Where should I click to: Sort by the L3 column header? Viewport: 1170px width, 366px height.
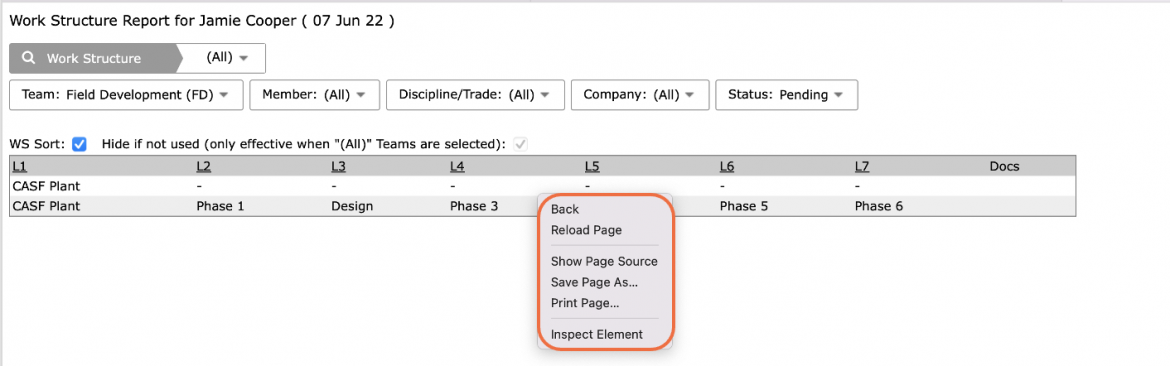pos(338,166)
